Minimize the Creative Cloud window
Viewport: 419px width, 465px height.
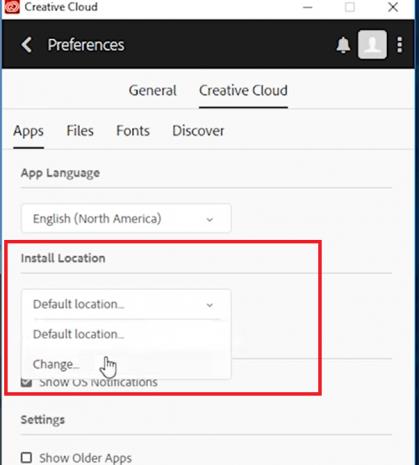click(x=307, y=7)
